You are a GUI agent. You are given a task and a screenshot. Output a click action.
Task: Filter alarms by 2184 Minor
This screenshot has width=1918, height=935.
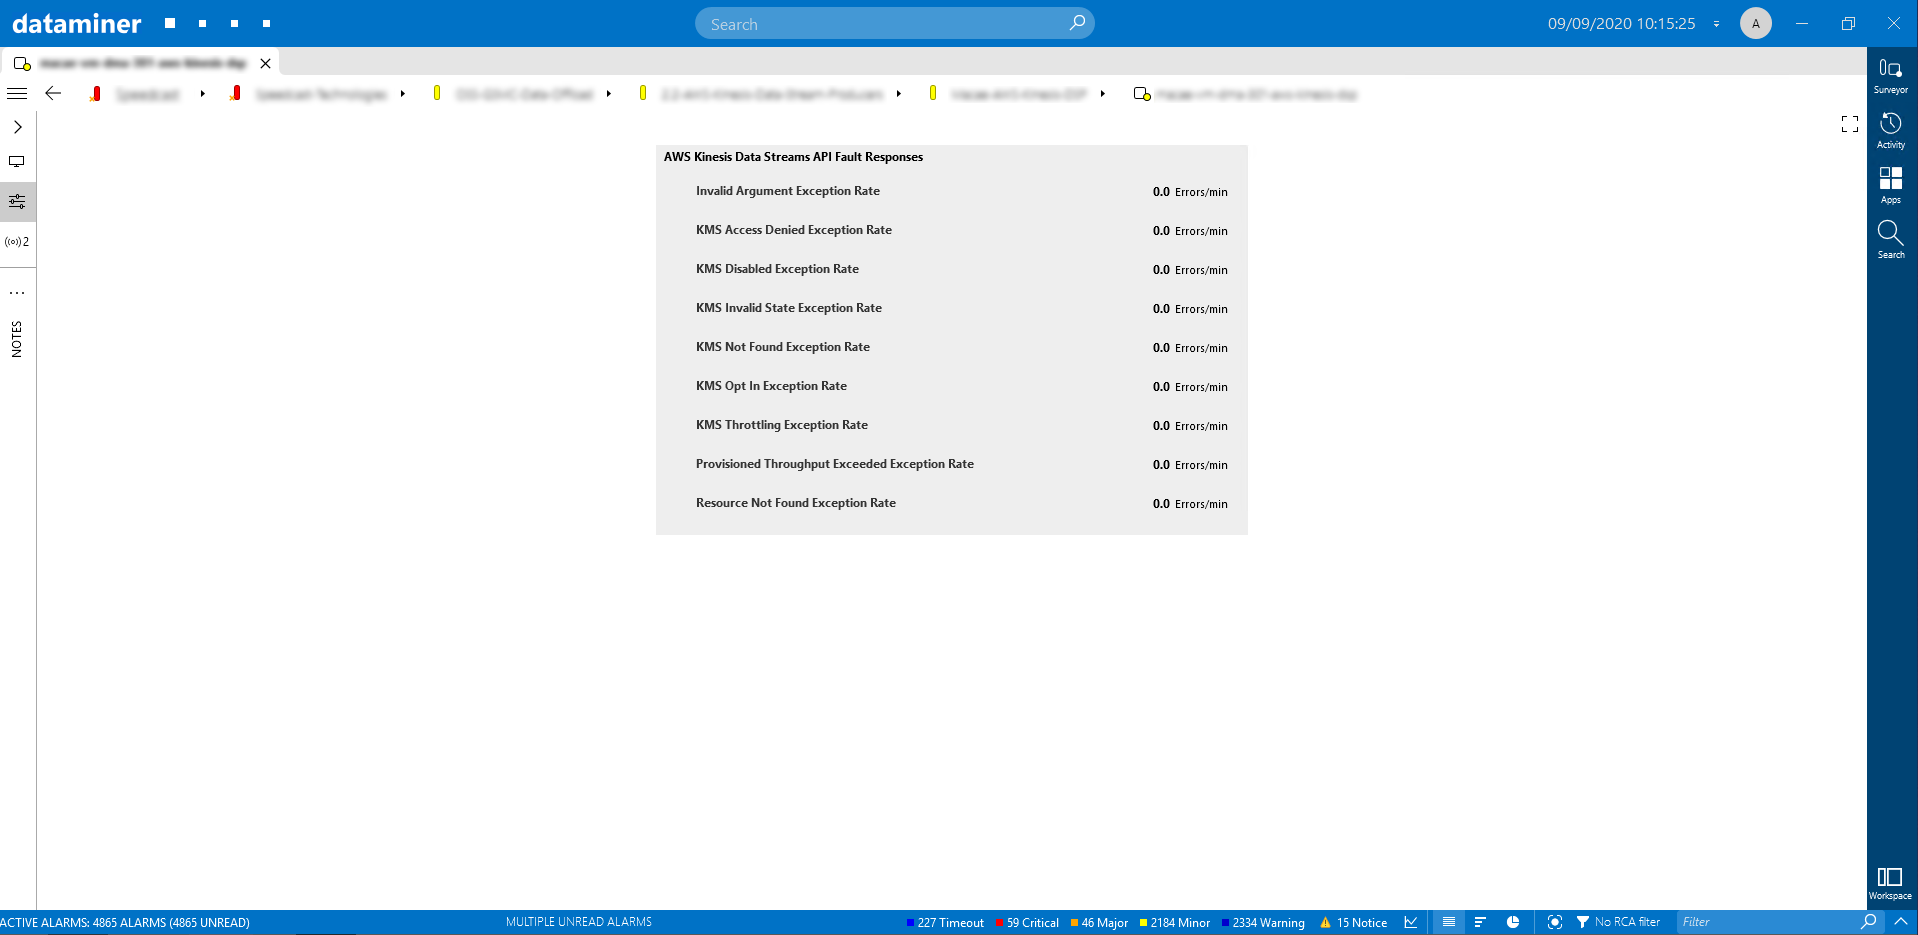coord(1175,923)
